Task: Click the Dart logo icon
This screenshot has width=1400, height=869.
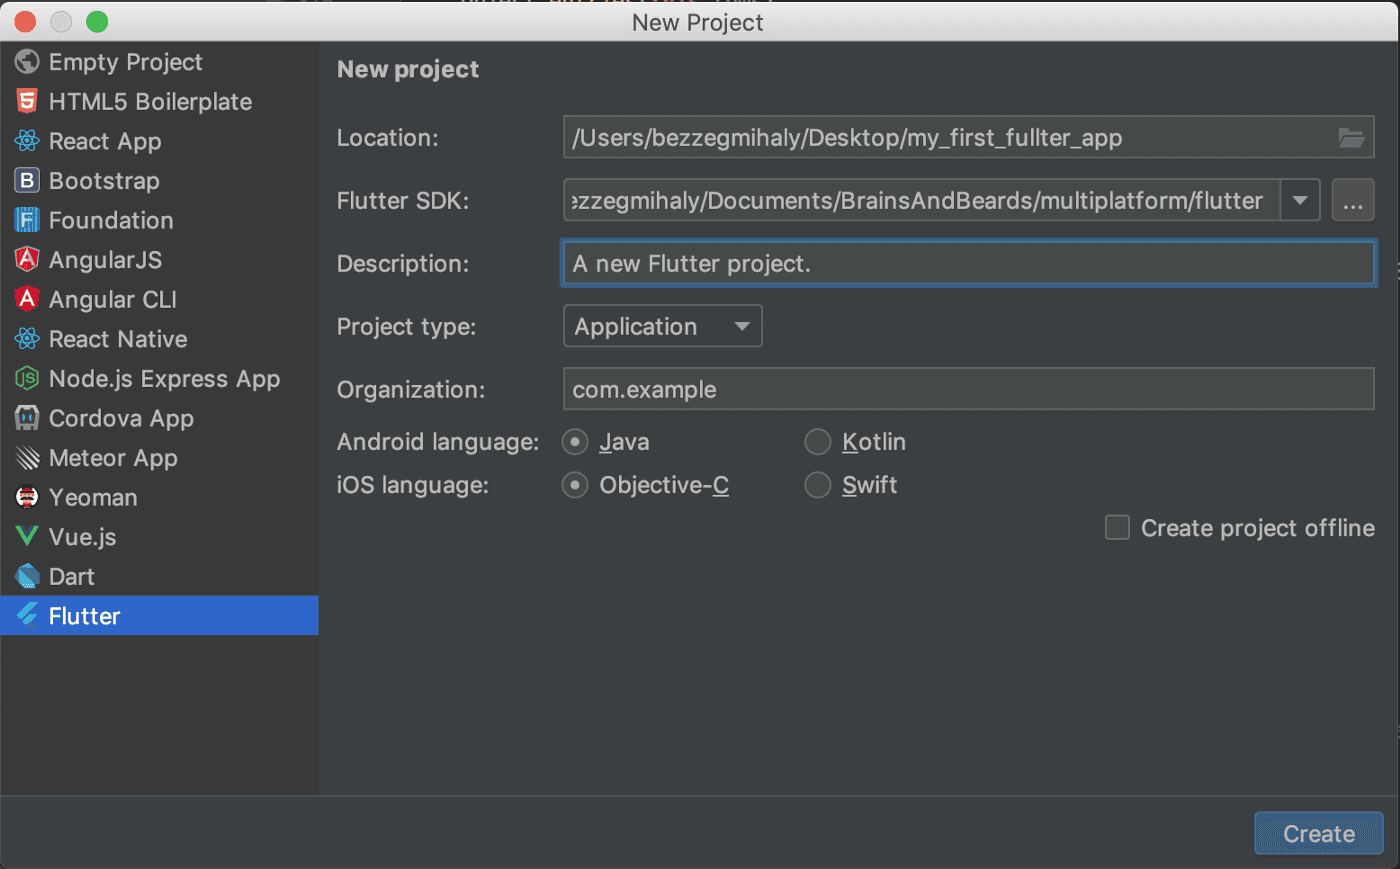Action: pyautogui.click(x=27, y=577)
